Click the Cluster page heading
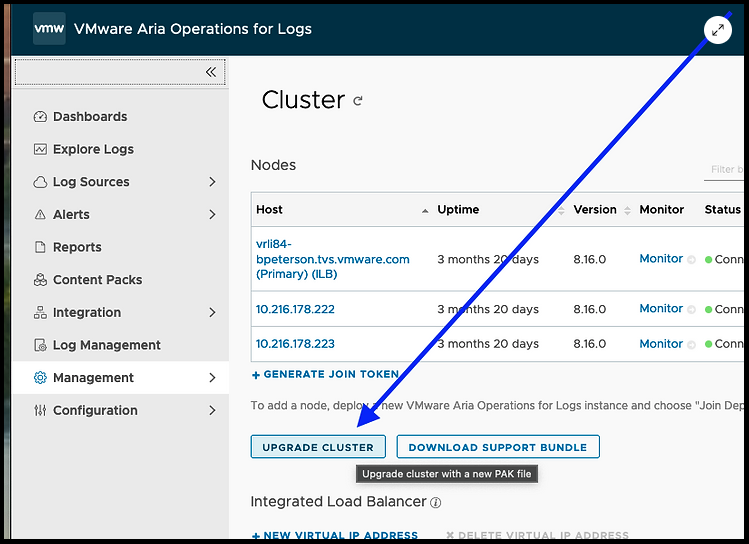749x544 pixels. pos(303,100)
